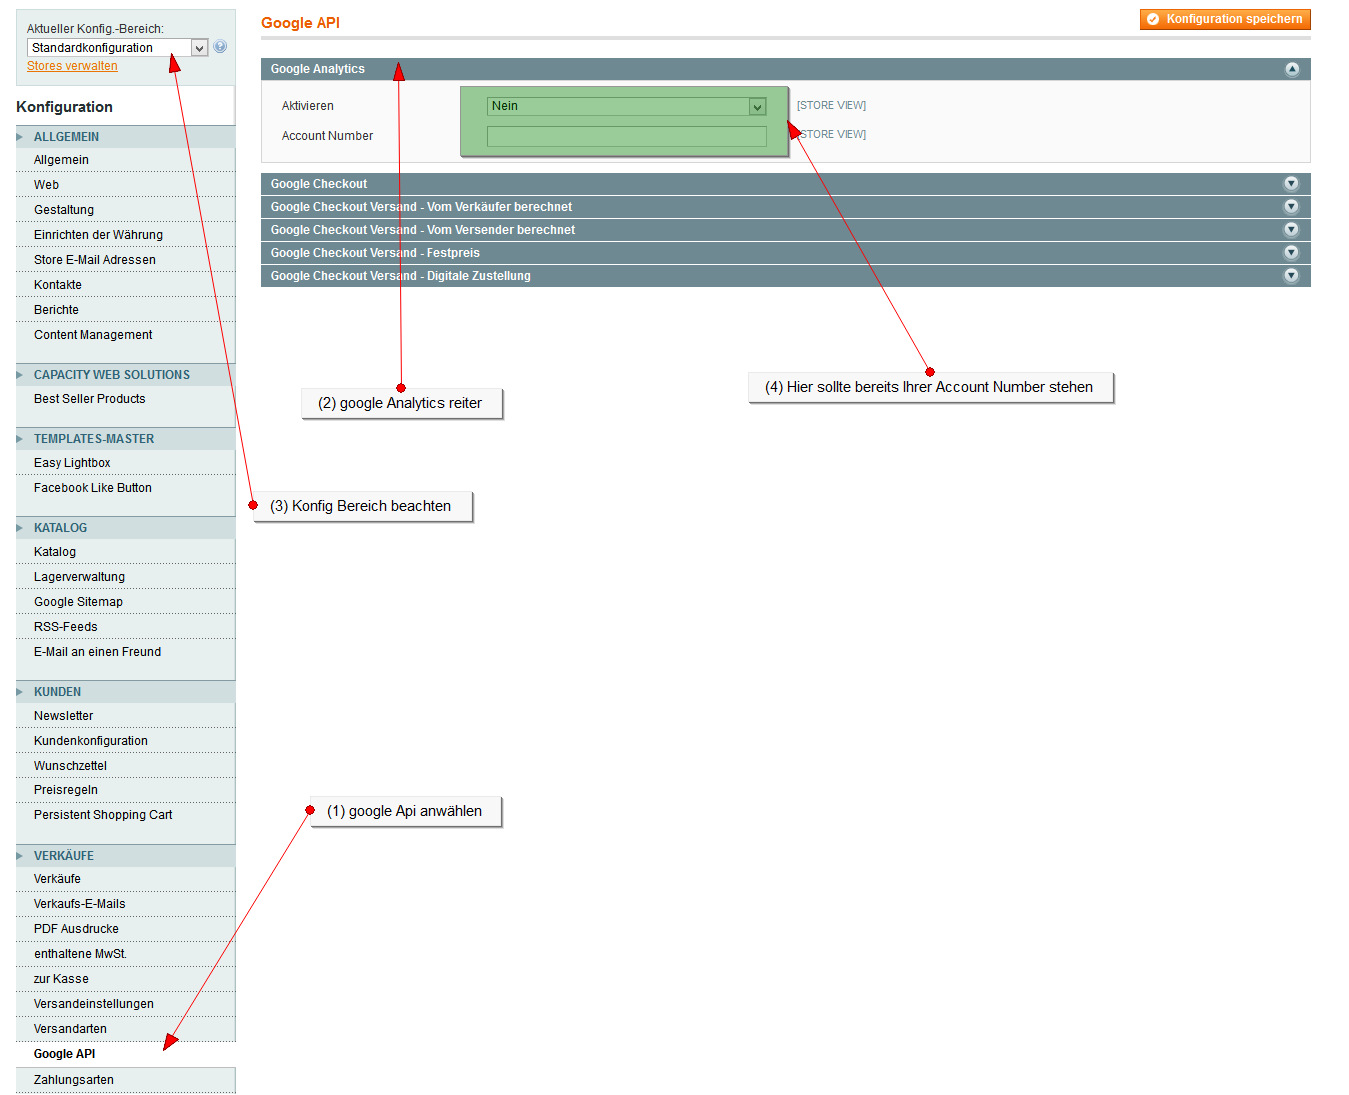
Task: Open the Berichte configuration tab
Action: tap(125, 310)
